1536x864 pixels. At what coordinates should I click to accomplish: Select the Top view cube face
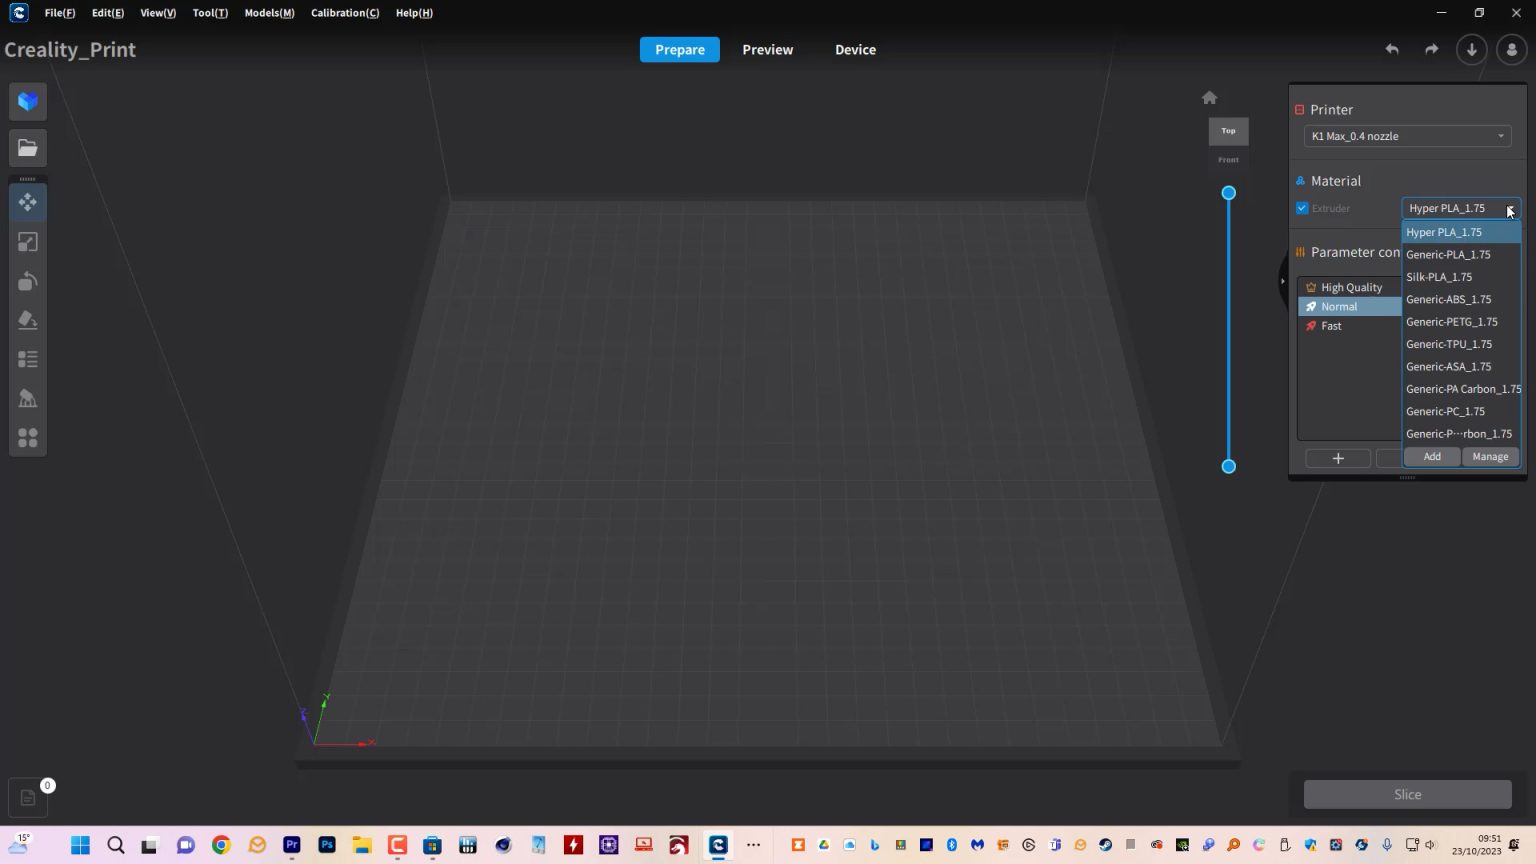click(1228, 131)
